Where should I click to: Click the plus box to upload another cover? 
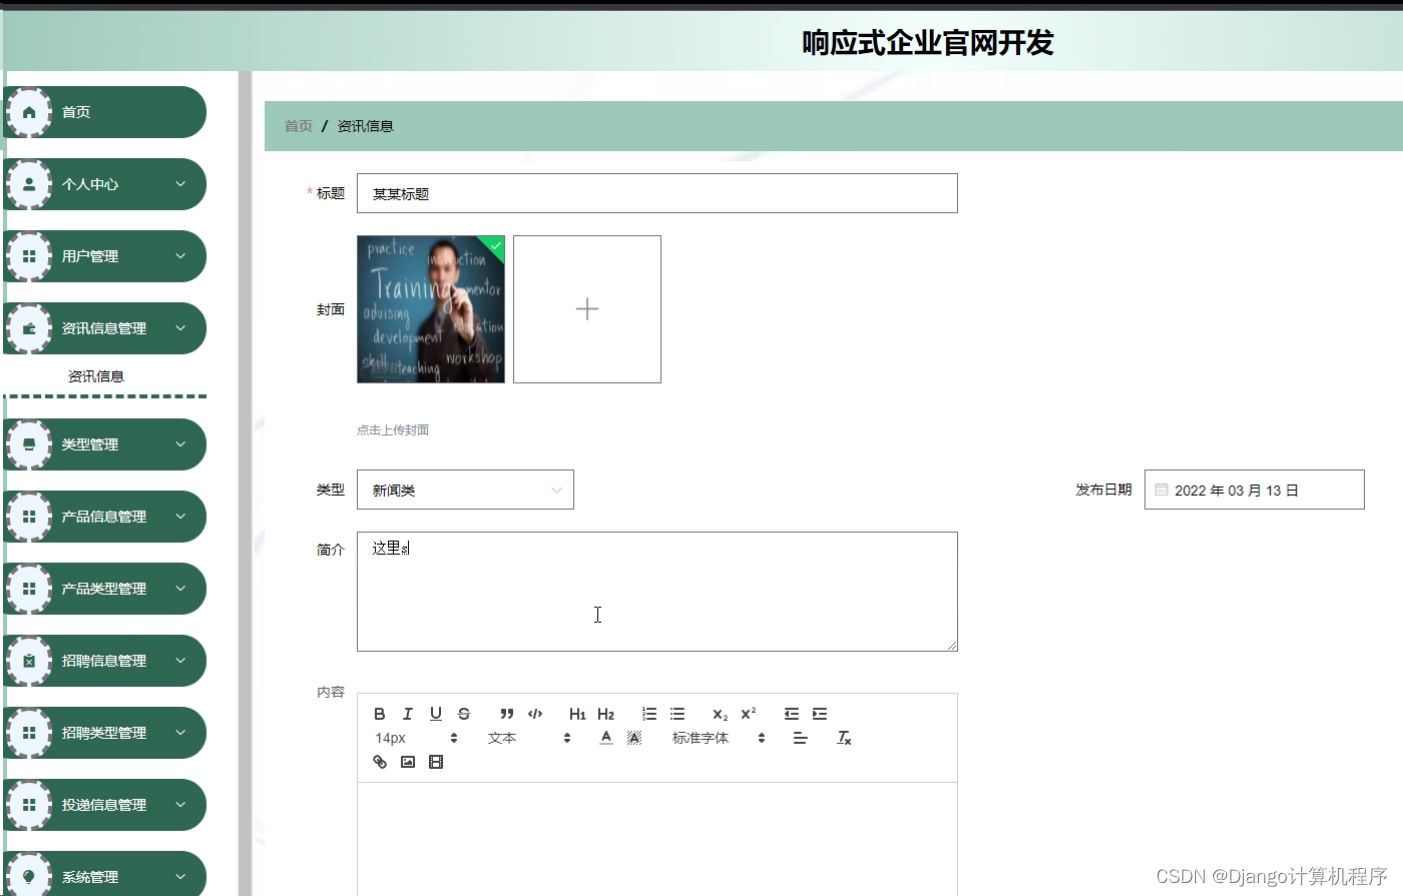tap(587, 309)
